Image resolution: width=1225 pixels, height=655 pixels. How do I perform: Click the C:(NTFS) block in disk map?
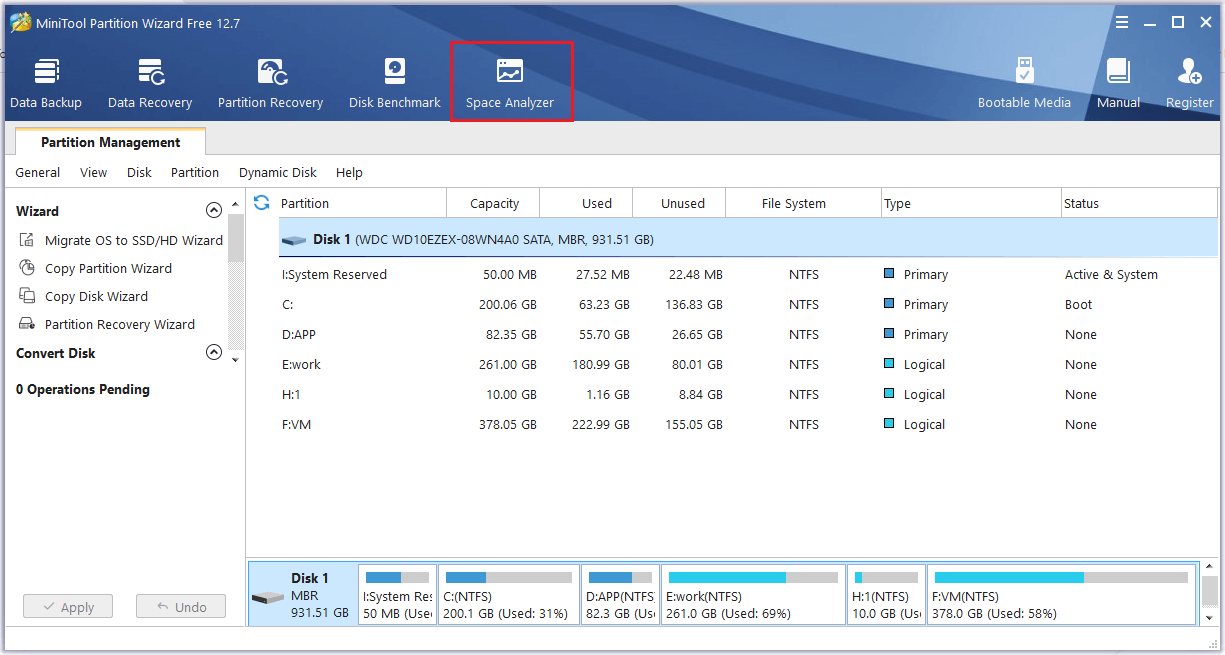pyautogui.click(x=510, y=595)
